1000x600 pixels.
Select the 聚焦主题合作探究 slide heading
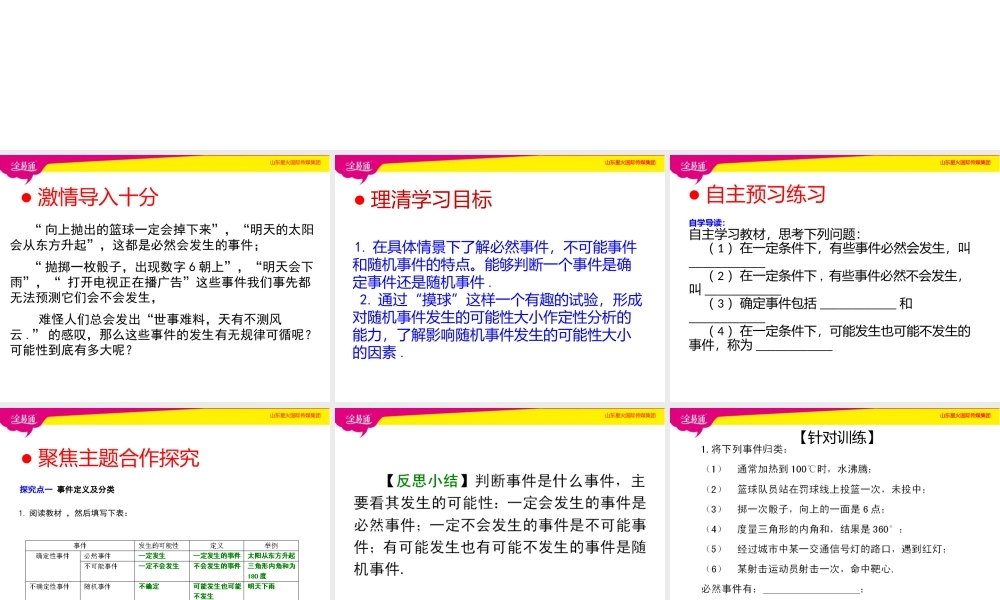coord(118,458)
